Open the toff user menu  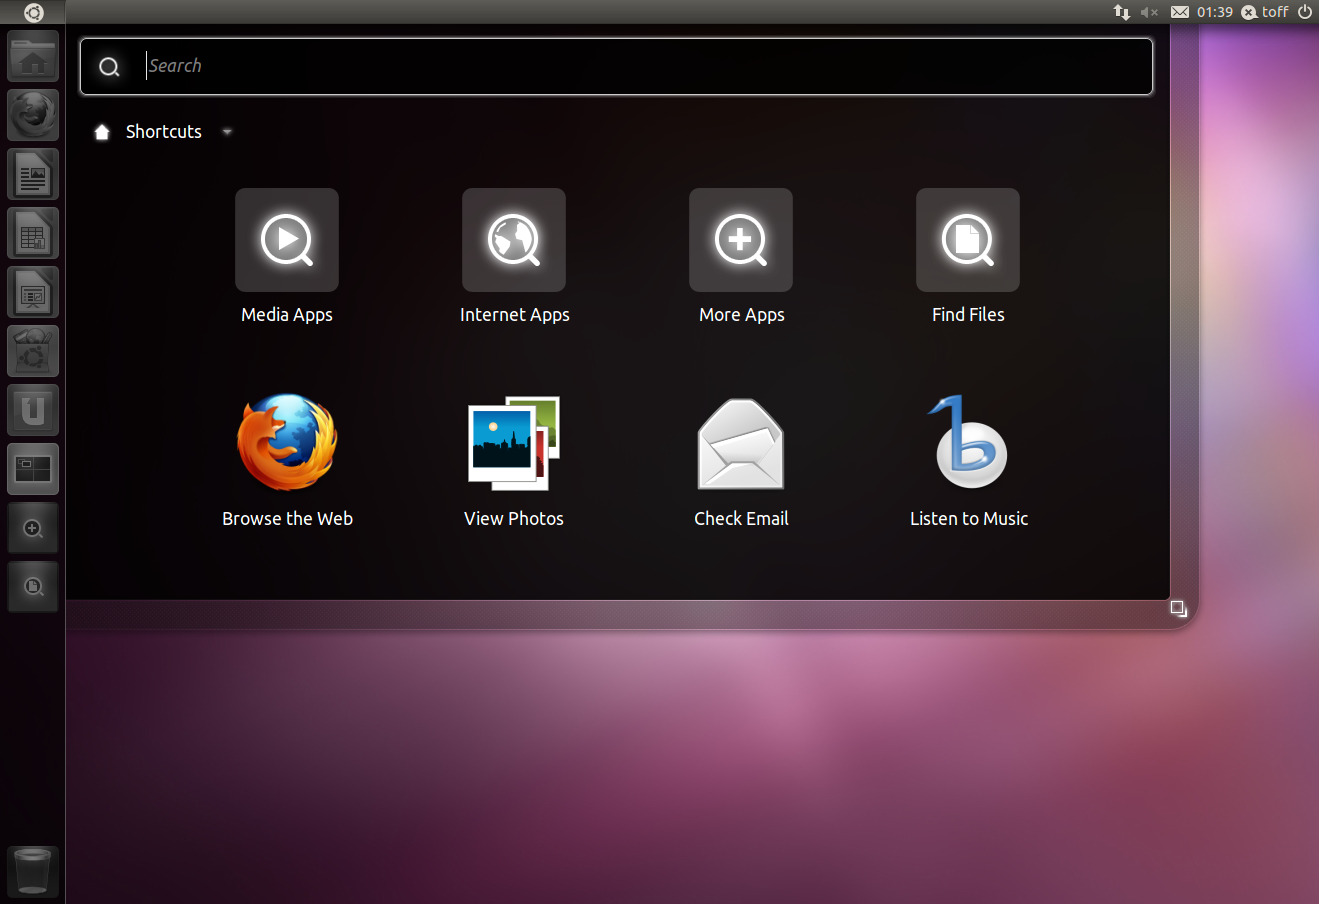point(1265,12)
